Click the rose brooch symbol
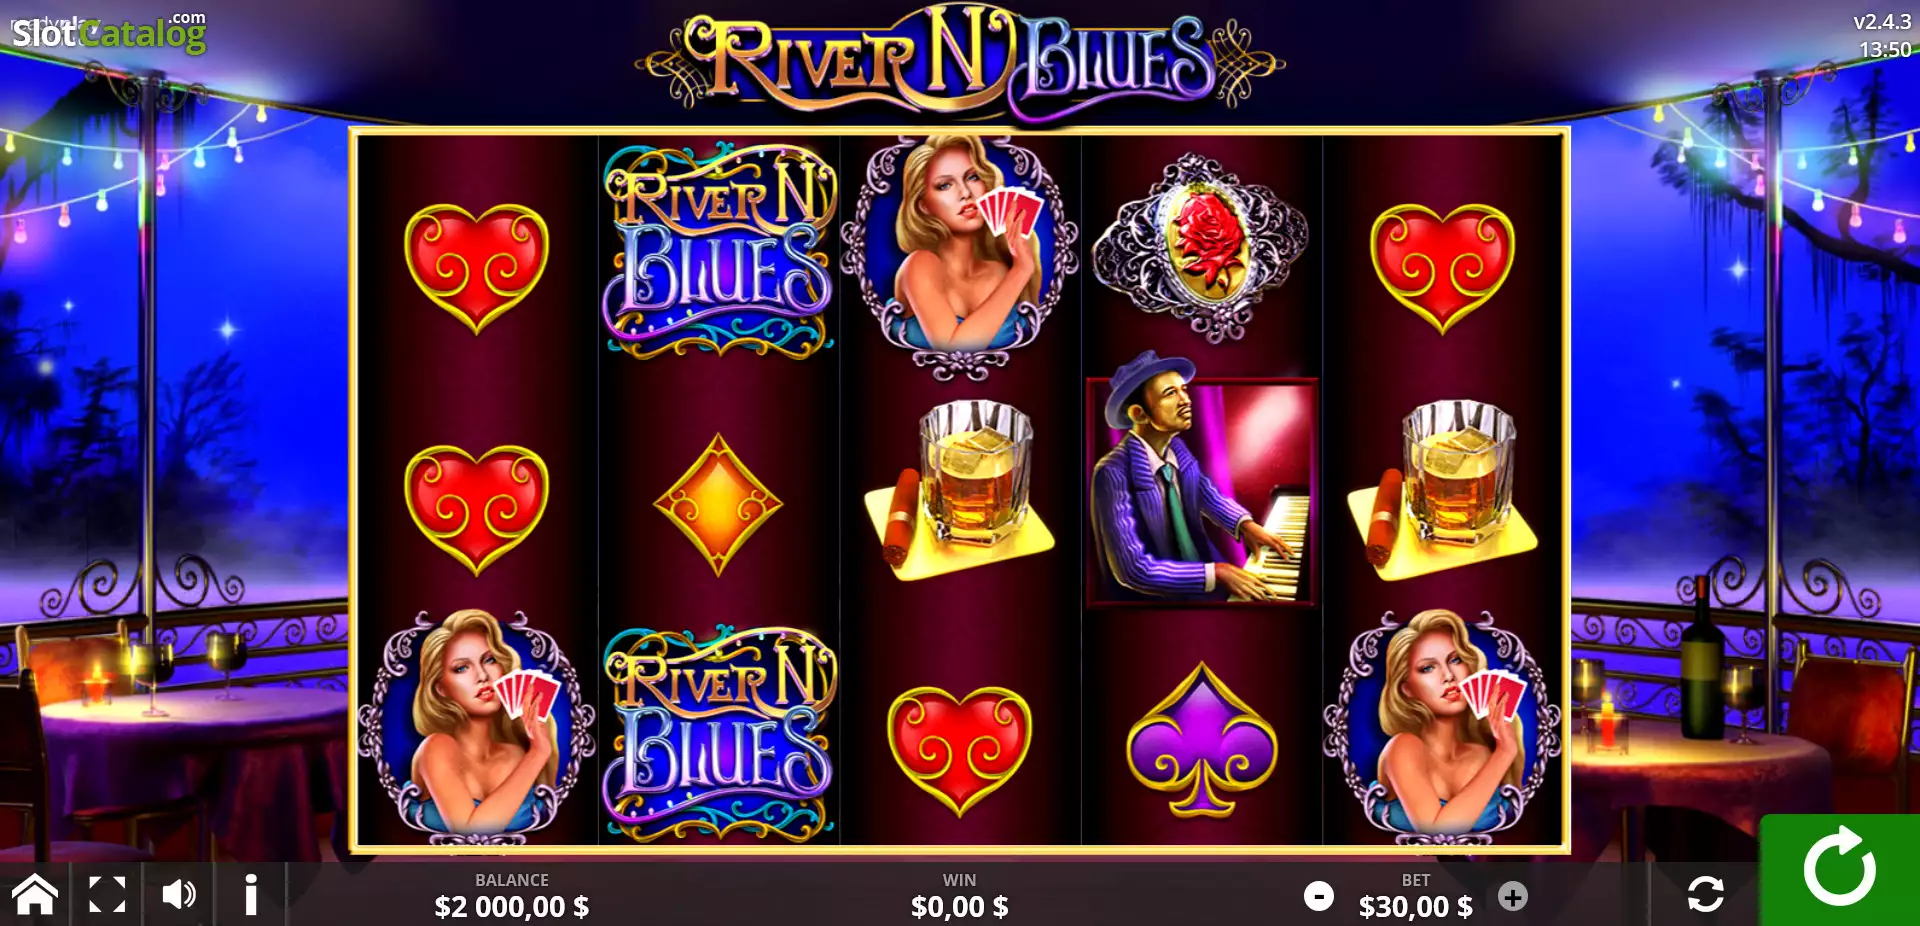Screen dimensions: 1920x926 pos(1200,247)
